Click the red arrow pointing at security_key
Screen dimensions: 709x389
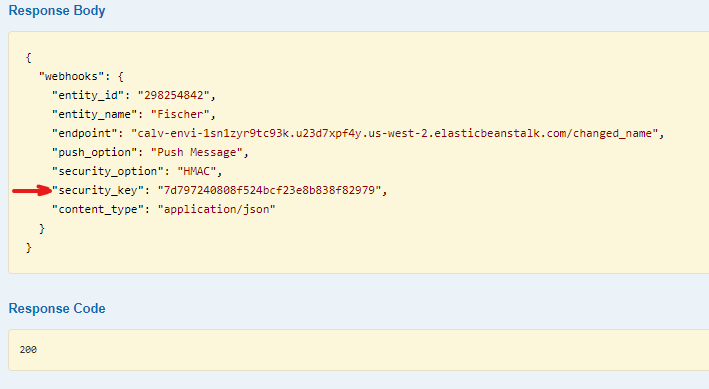tap(32, 190)
